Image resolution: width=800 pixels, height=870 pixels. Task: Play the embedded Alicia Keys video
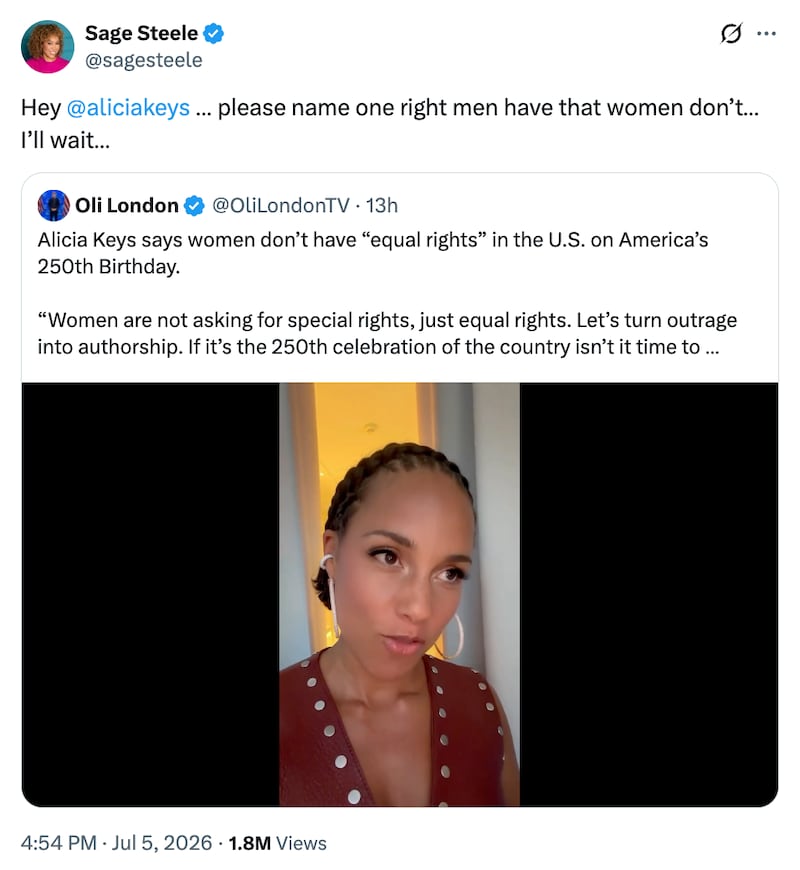point(399,594)
